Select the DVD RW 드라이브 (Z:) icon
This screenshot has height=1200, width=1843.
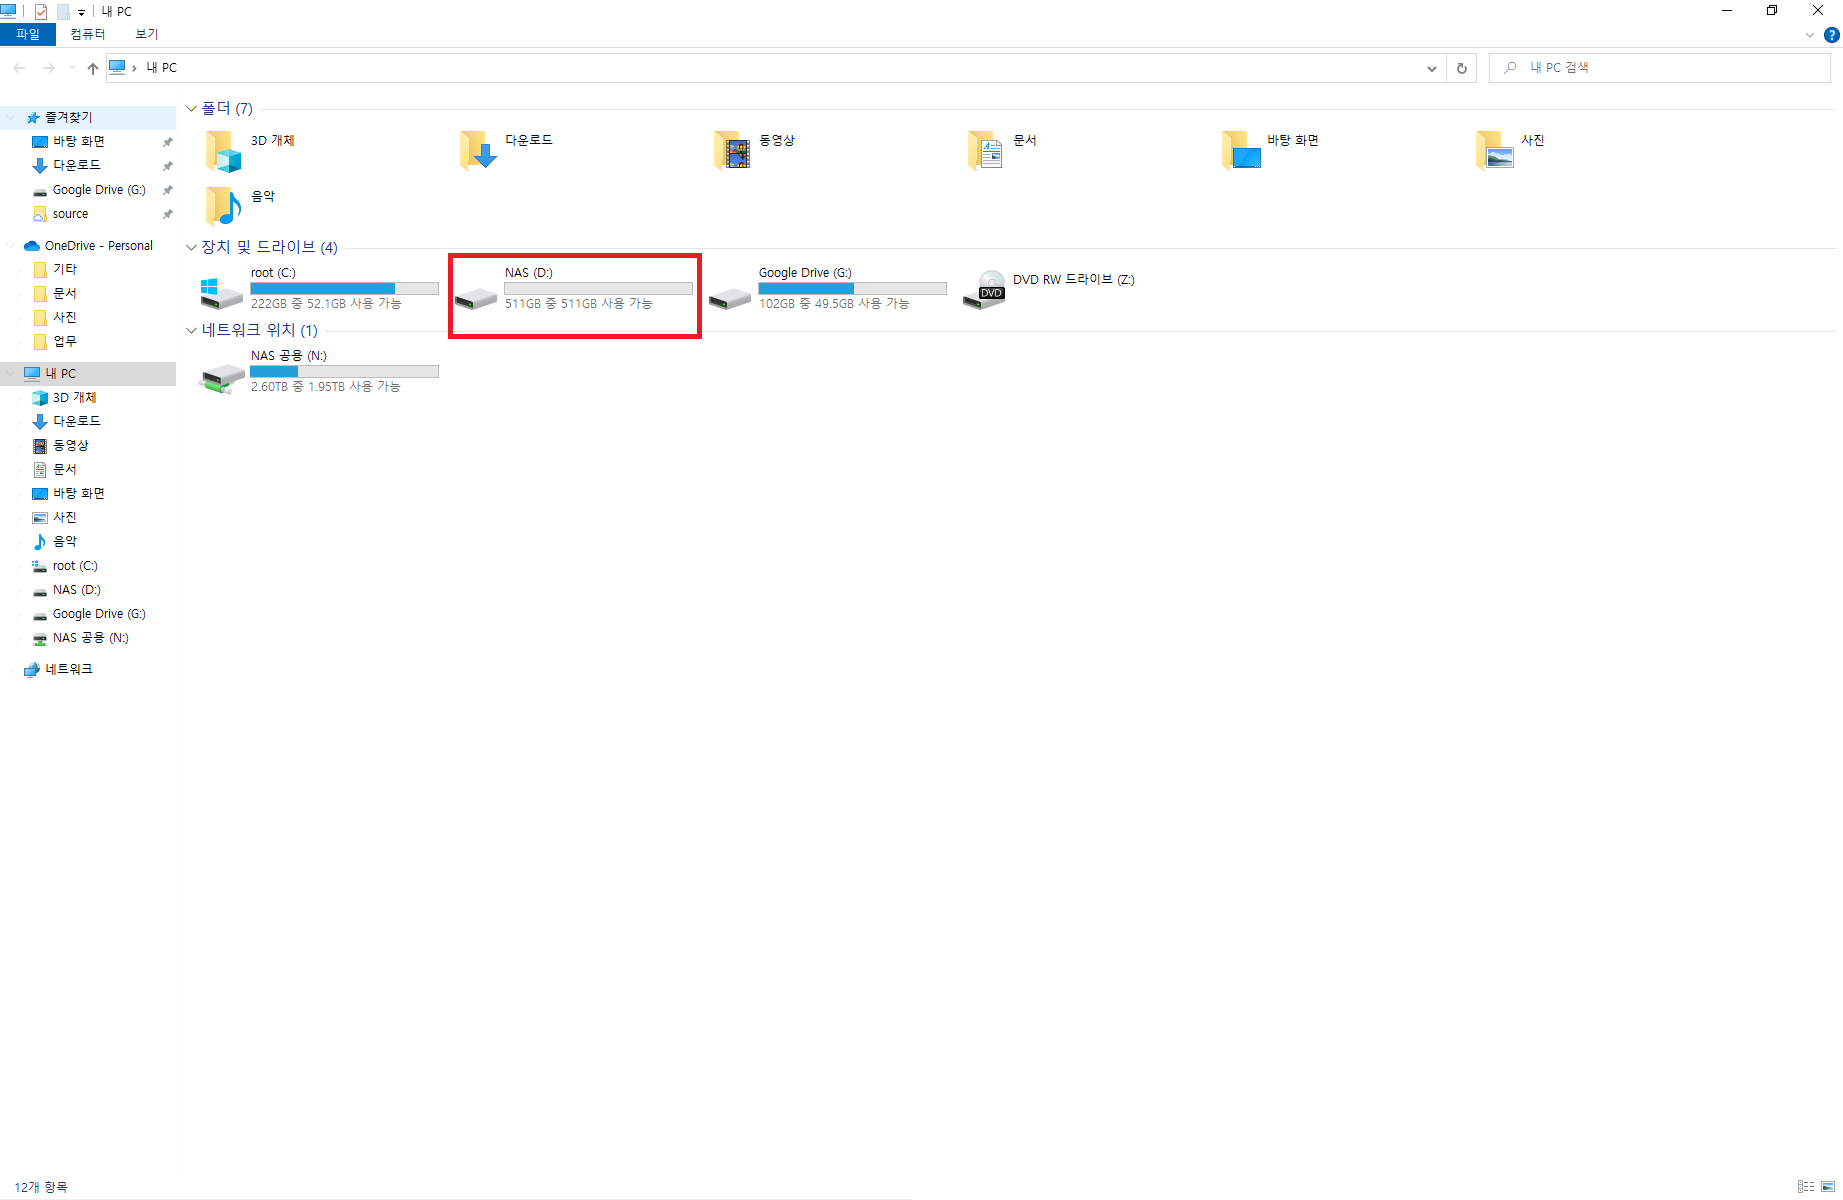(x=984, y=290)
